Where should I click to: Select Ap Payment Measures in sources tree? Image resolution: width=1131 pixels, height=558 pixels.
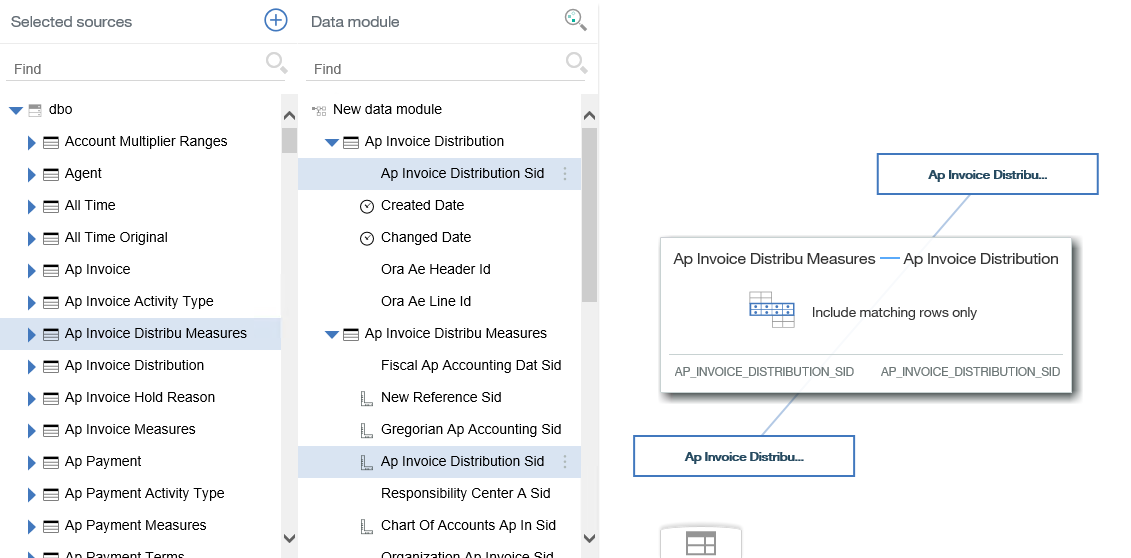pyautogui.click(x=136, y=525)
